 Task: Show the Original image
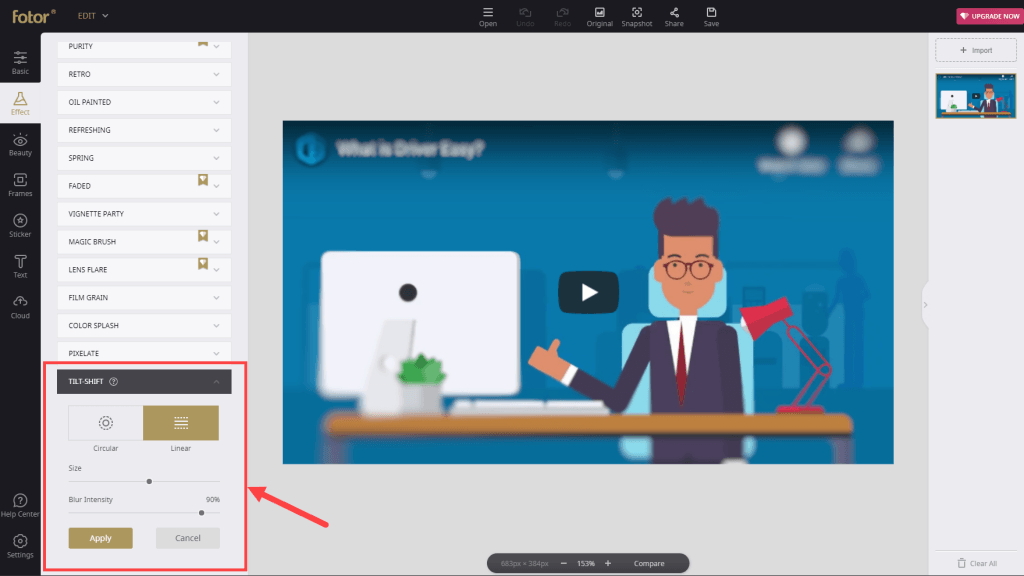pos(600,17)
